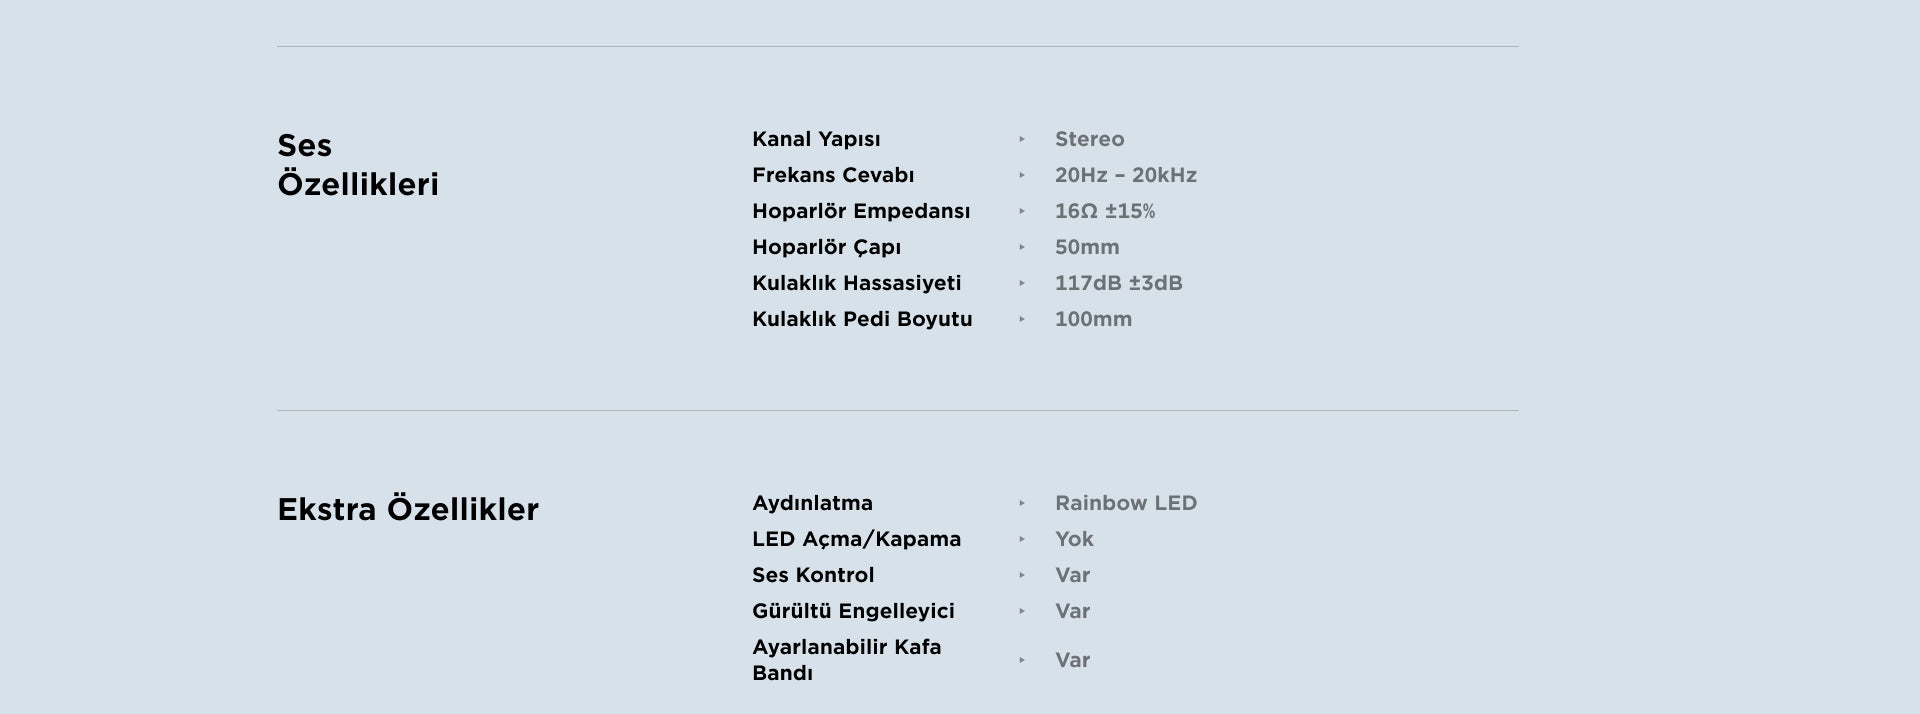Click the arrow beside Ses Kontrol
This screenshot has height=714, width=1920.
[1022, 575]
